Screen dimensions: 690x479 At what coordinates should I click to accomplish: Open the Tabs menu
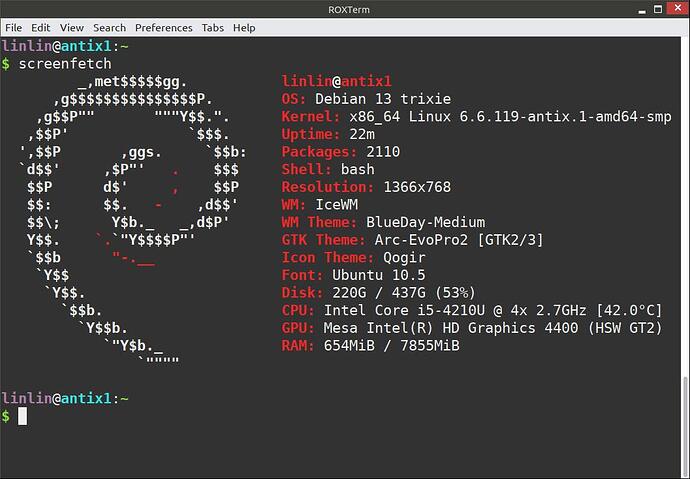click(213, 28)
